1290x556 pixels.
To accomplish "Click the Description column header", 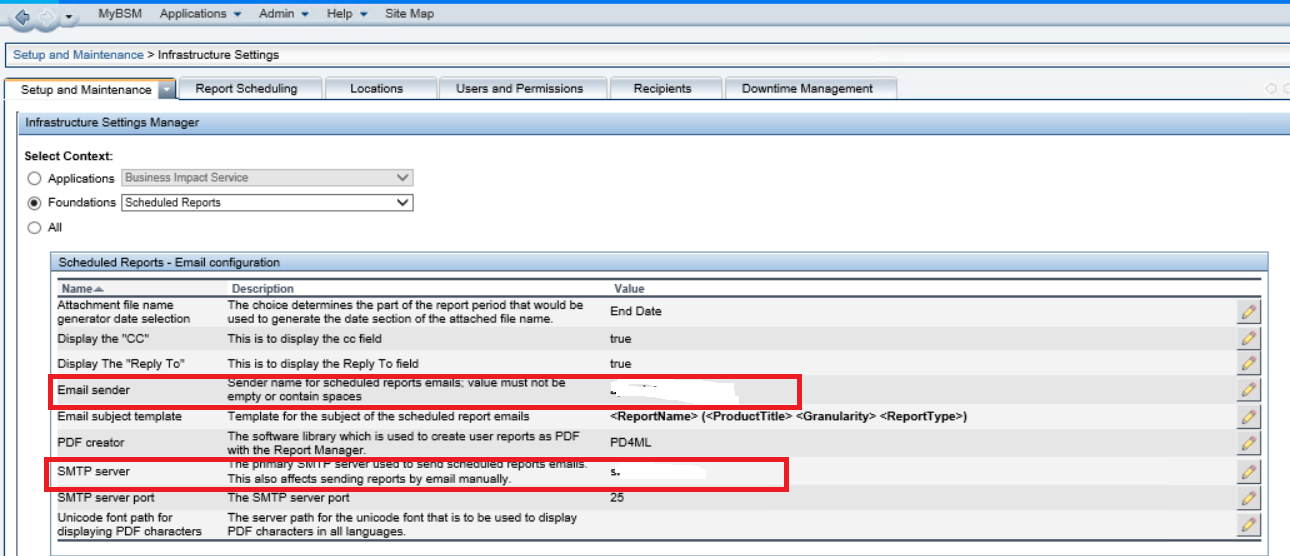I will tap(262, 288).
